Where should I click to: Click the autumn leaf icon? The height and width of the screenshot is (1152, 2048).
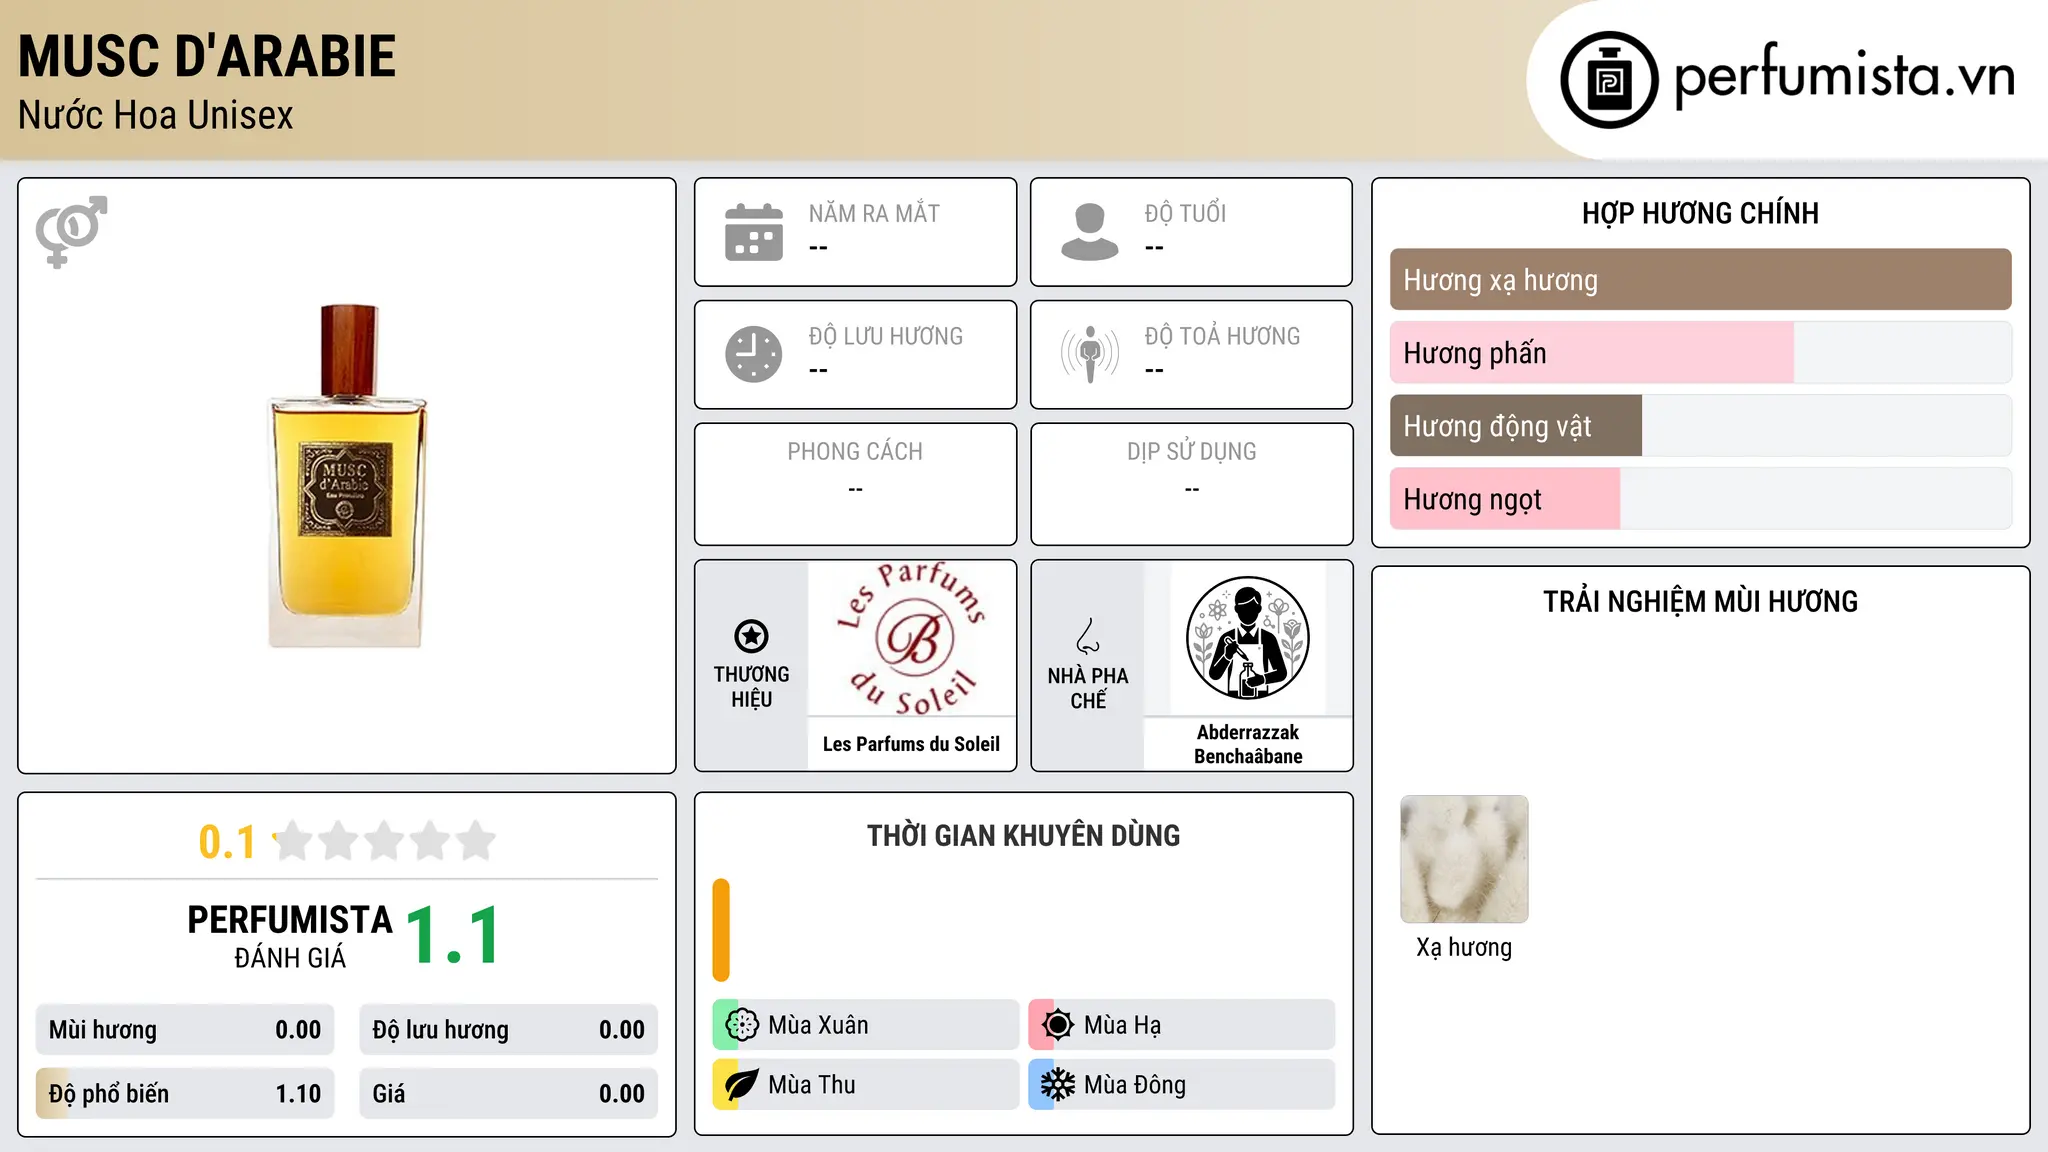[742, 1085]
